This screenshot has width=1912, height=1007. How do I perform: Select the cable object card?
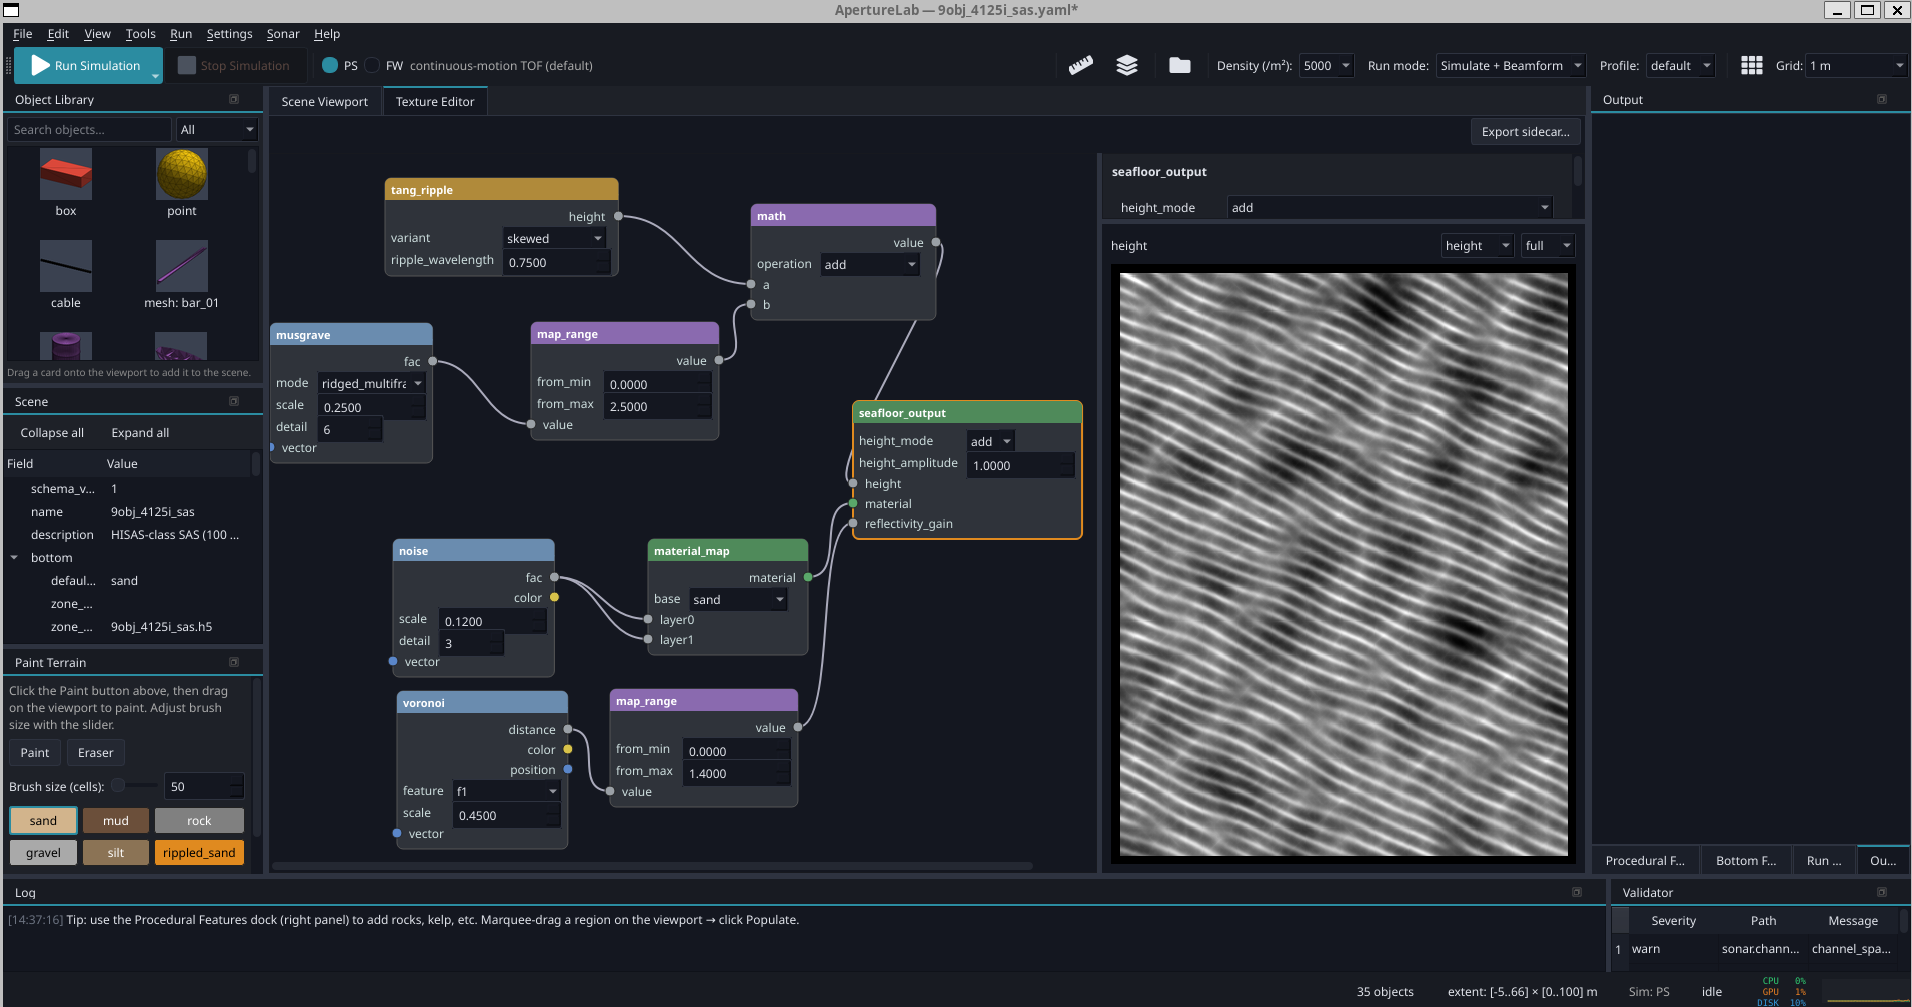[66, 276]
